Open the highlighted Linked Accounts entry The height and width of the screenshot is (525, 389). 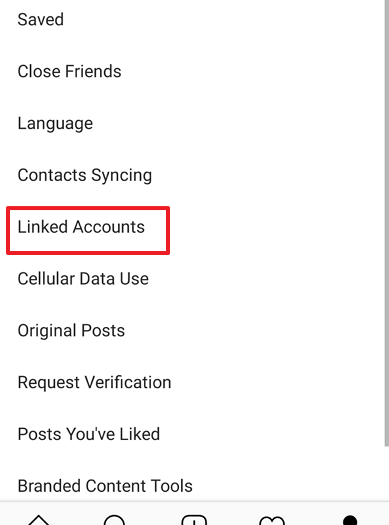pyautogui.click(x=88, y=230)
